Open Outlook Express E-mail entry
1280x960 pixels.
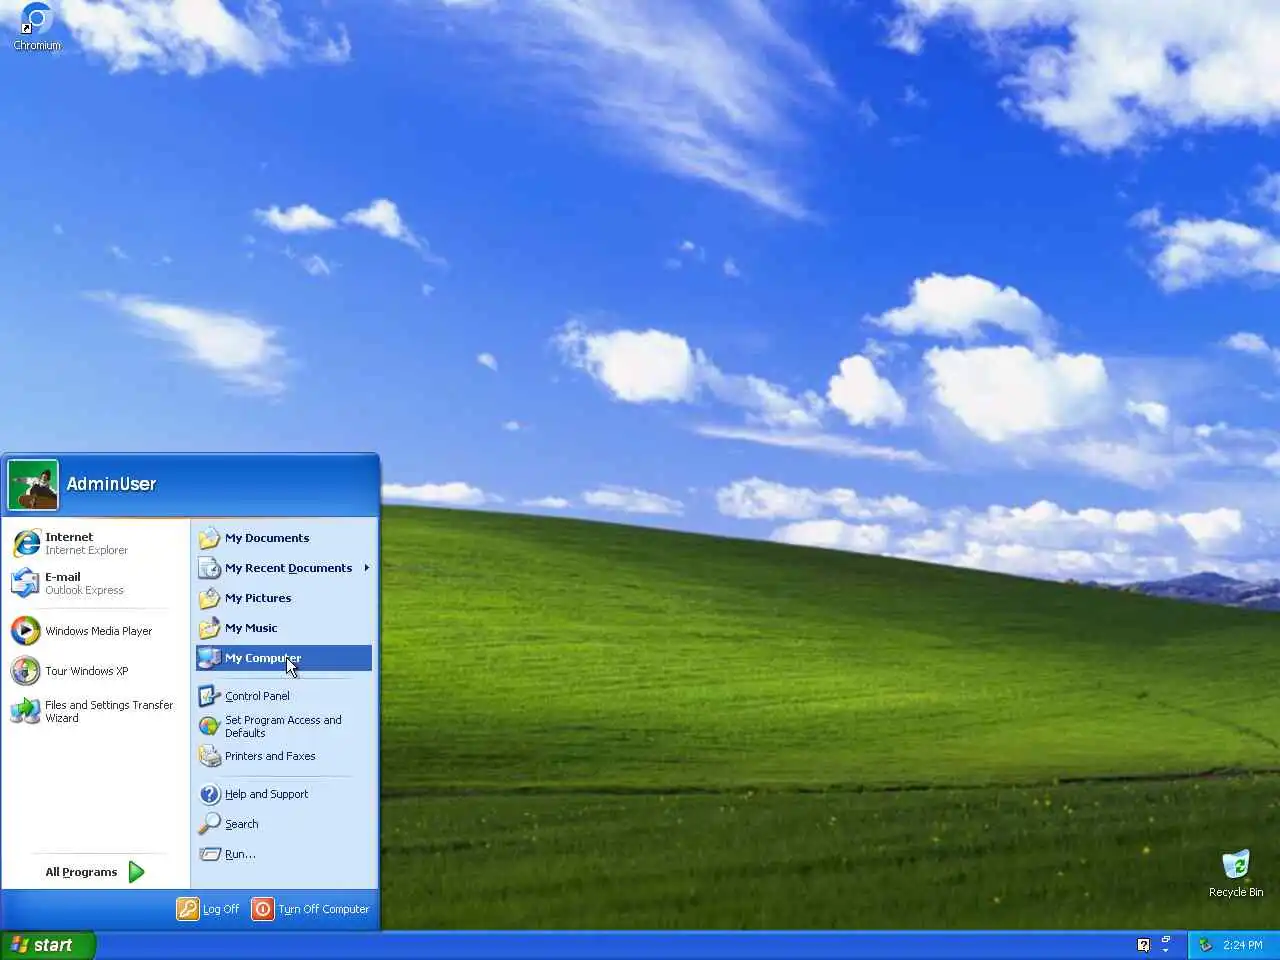[95, 583]
